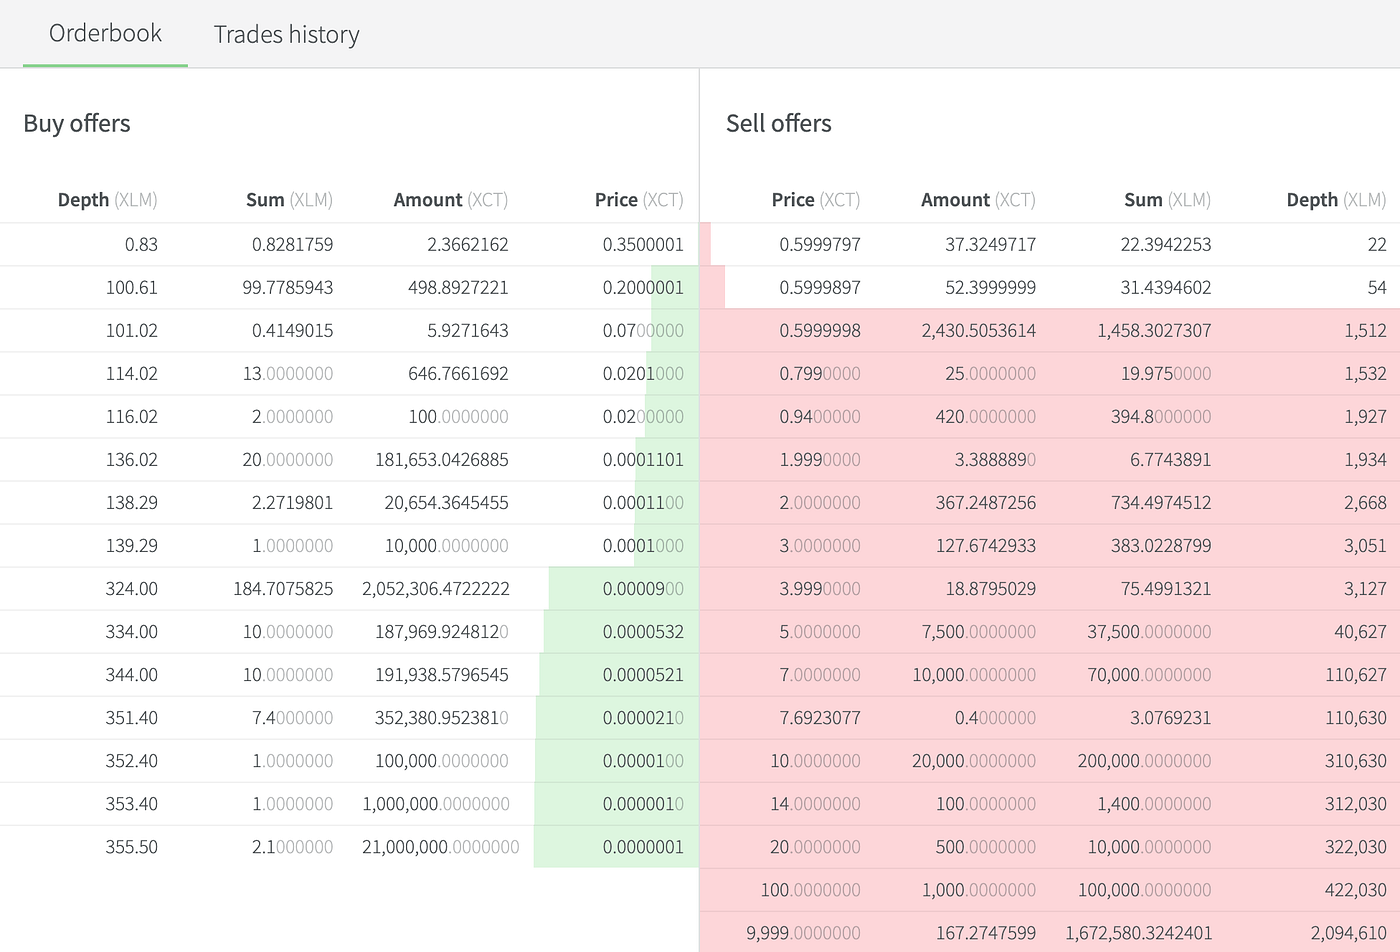The height and width of the screenshot is (952, 1400).
Task: Click buy amount 2.3662162
Action: 467,244
